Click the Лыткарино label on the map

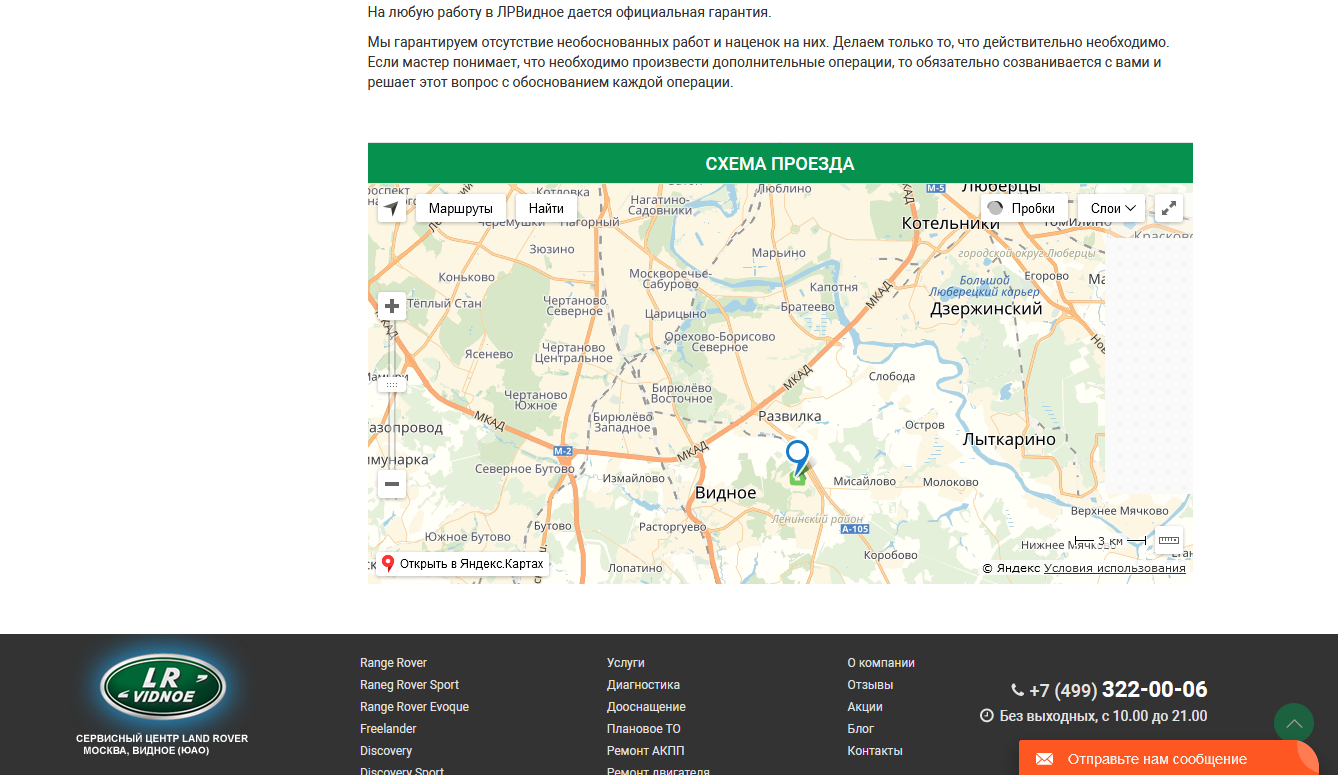(1009, 439)
